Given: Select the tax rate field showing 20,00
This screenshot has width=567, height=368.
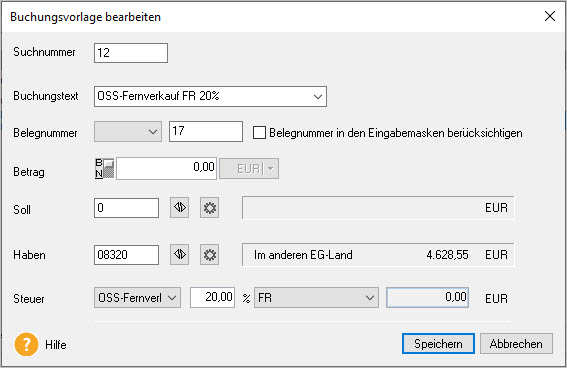Looking at the screenshot, I should coord(213,298).
